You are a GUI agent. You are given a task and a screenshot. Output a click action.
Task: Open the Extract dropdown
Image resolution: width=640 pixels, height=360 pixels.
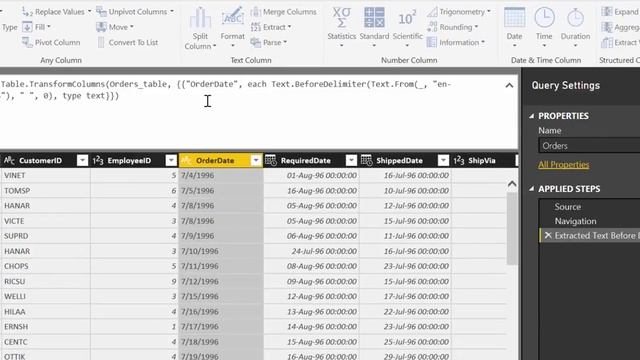click(x=271, y=27)
